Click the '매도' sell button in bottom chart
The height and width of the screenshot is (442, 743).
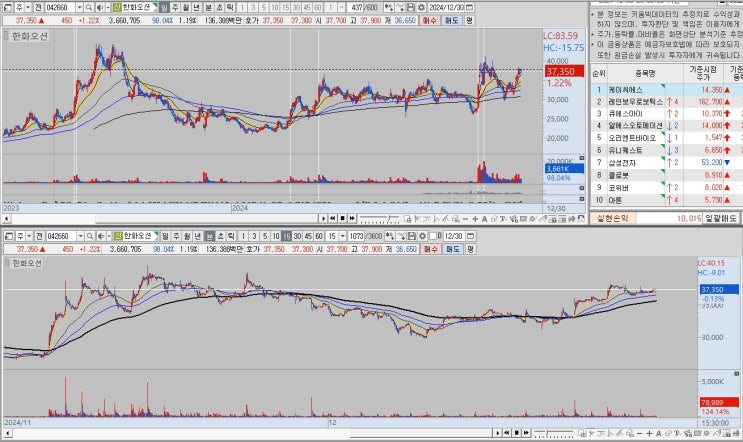point(453,249)
